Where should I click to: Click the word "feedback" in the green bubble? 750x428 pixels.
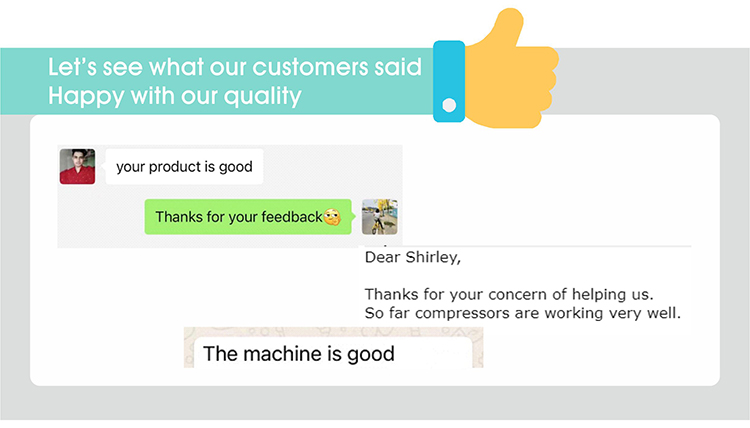point(291,217)
